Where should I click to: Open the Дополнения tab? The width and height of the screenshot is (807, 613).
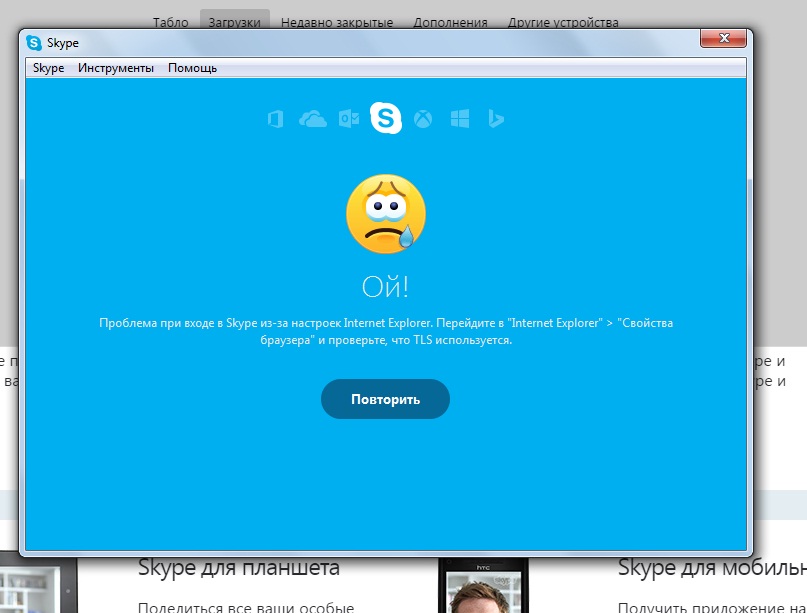(450, 22)
